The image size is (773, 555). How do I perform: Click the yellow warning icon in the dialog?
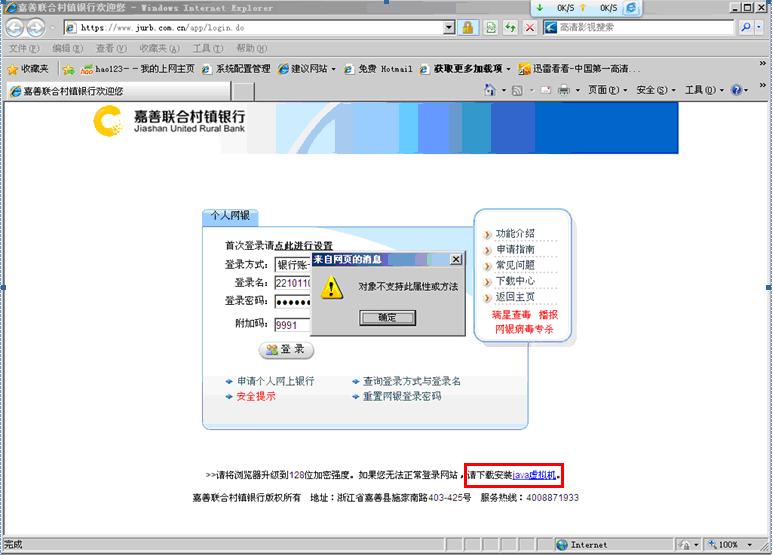point(332,287)
